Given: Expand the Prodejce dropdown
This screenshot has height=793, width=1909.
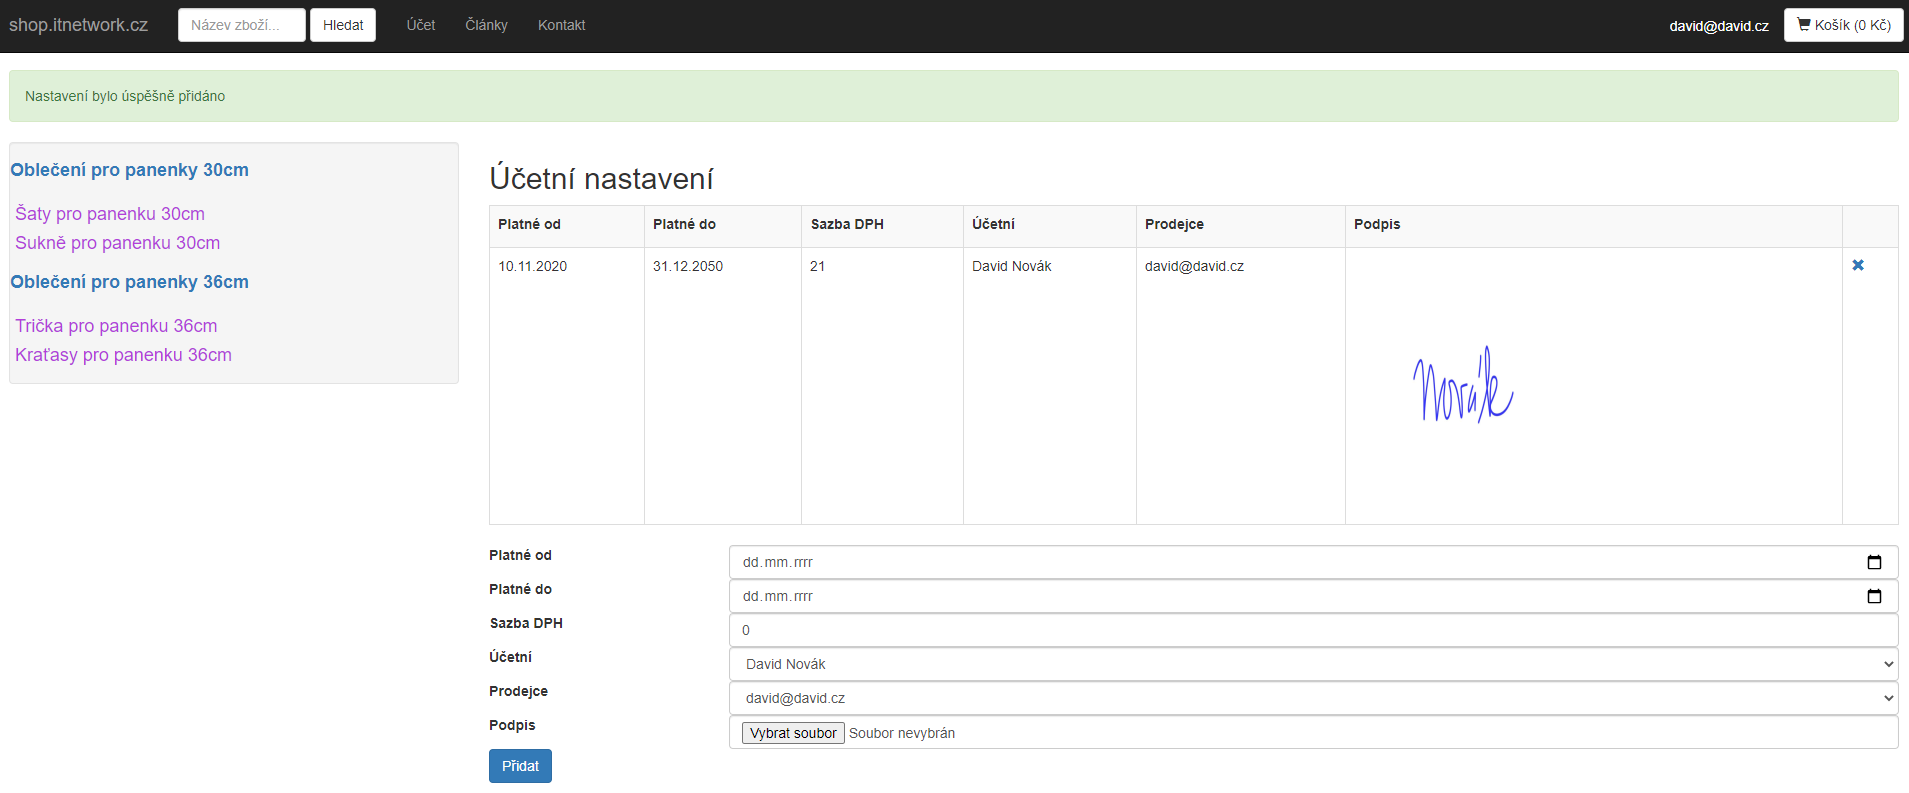Looking at the screenshot, I should pyautogui.click(x=1313, y=698).
